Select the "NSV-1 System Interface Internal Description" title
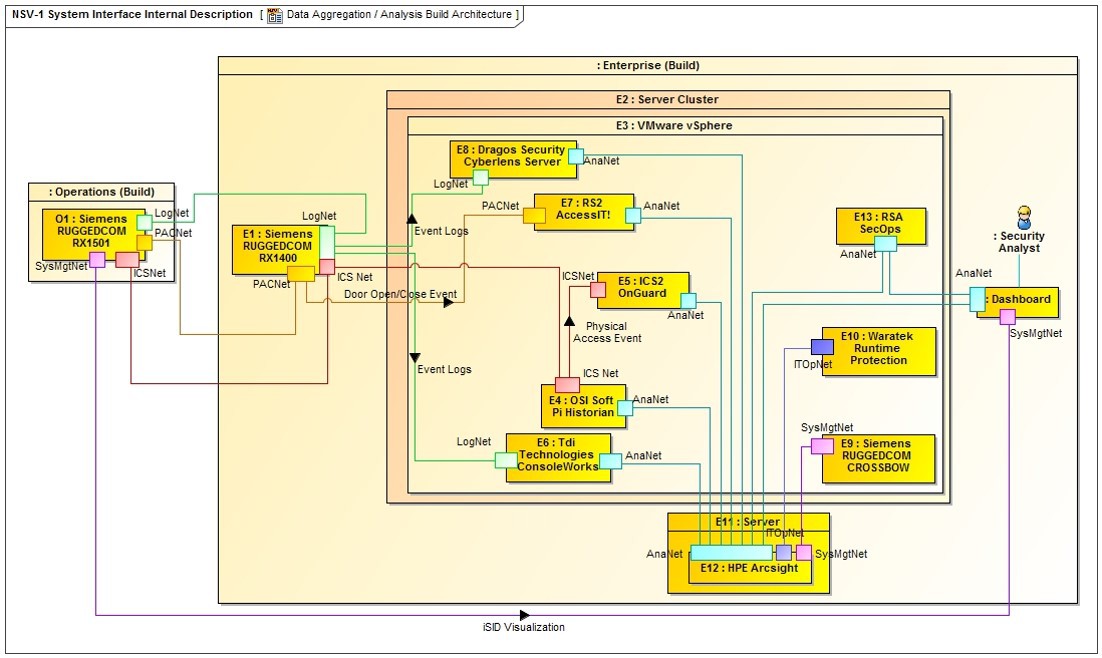This screenshot has width=1102, height=658. 132,14
